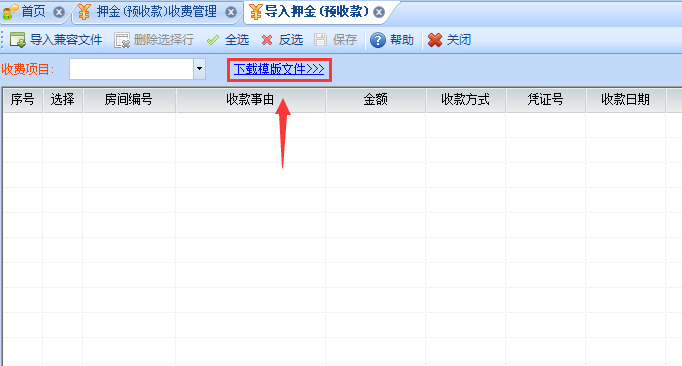This screenshot has height=366, width=682.
Task: Click the 选择 column header
Action: [x=63, y=100]
